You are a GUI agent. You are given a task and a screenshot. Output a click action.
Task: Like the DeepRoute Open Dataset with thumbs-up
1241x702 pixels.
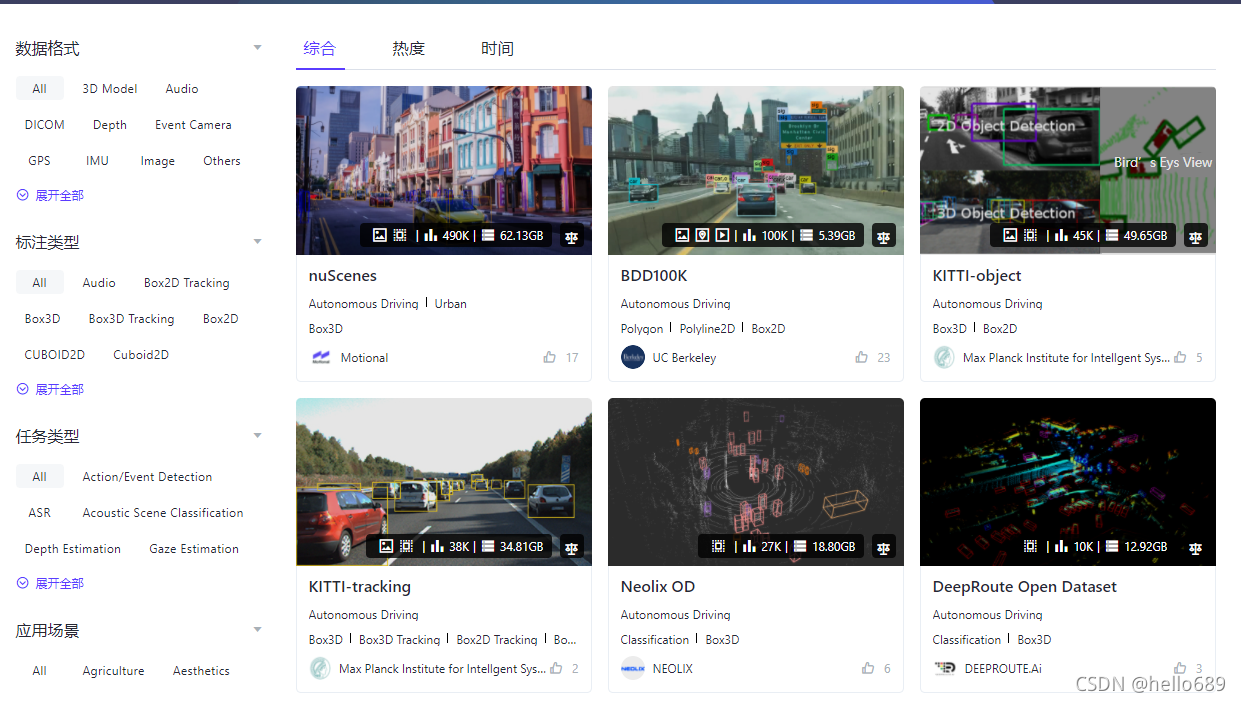[1180, 668]
